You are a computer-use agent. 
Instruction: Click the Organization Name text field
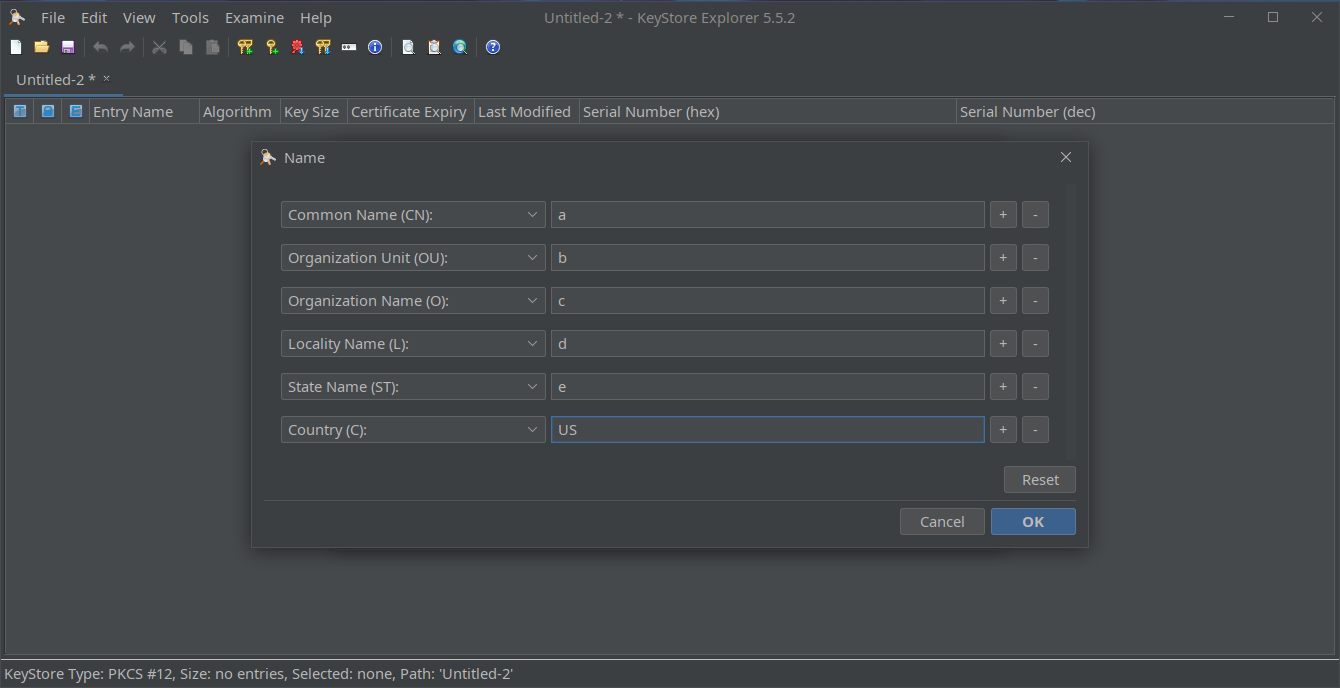point(767,301)
